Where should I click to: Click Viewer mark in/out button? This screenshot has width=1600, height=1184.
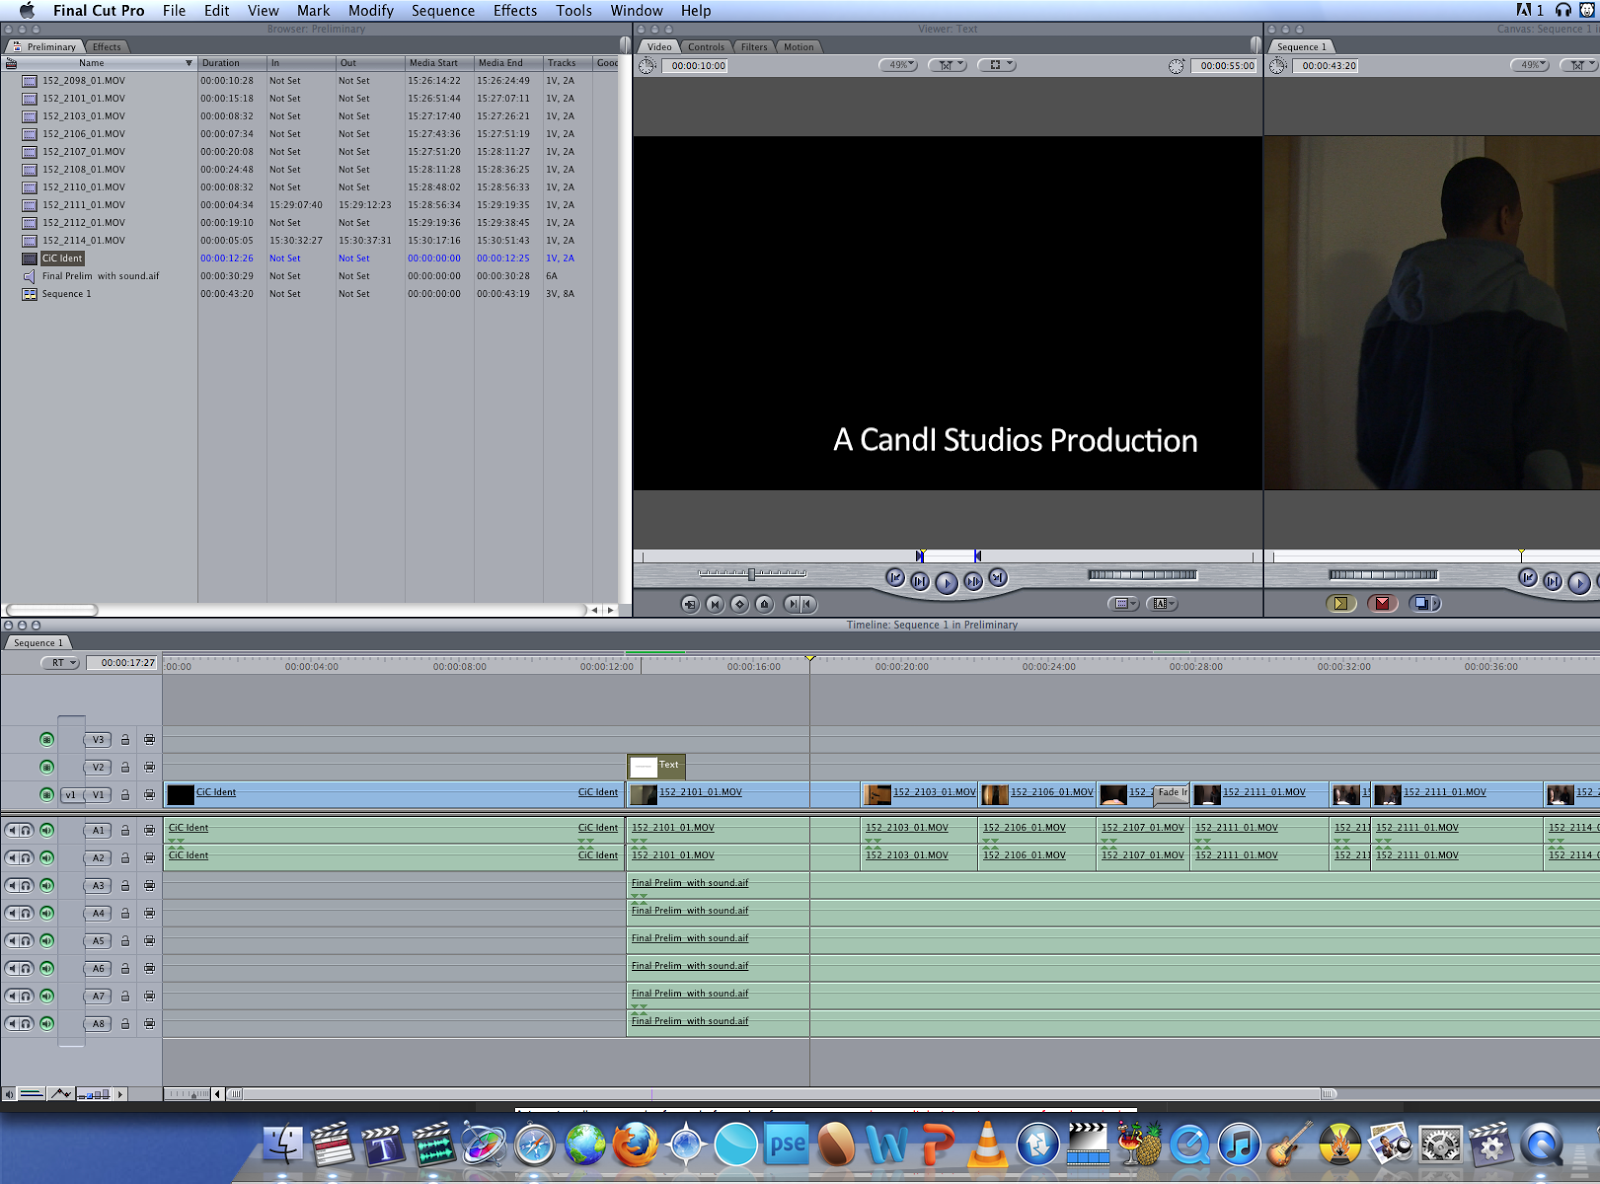click(x=800, y=604)
